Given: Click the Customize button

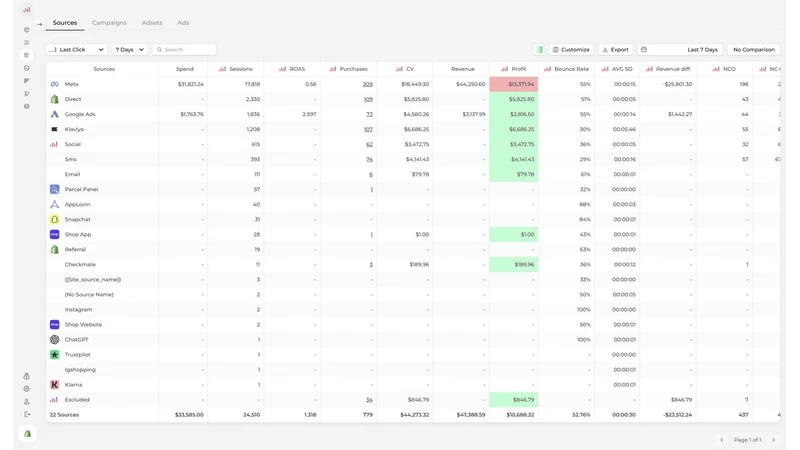Looking at the screenshot, I should point(571,49).
